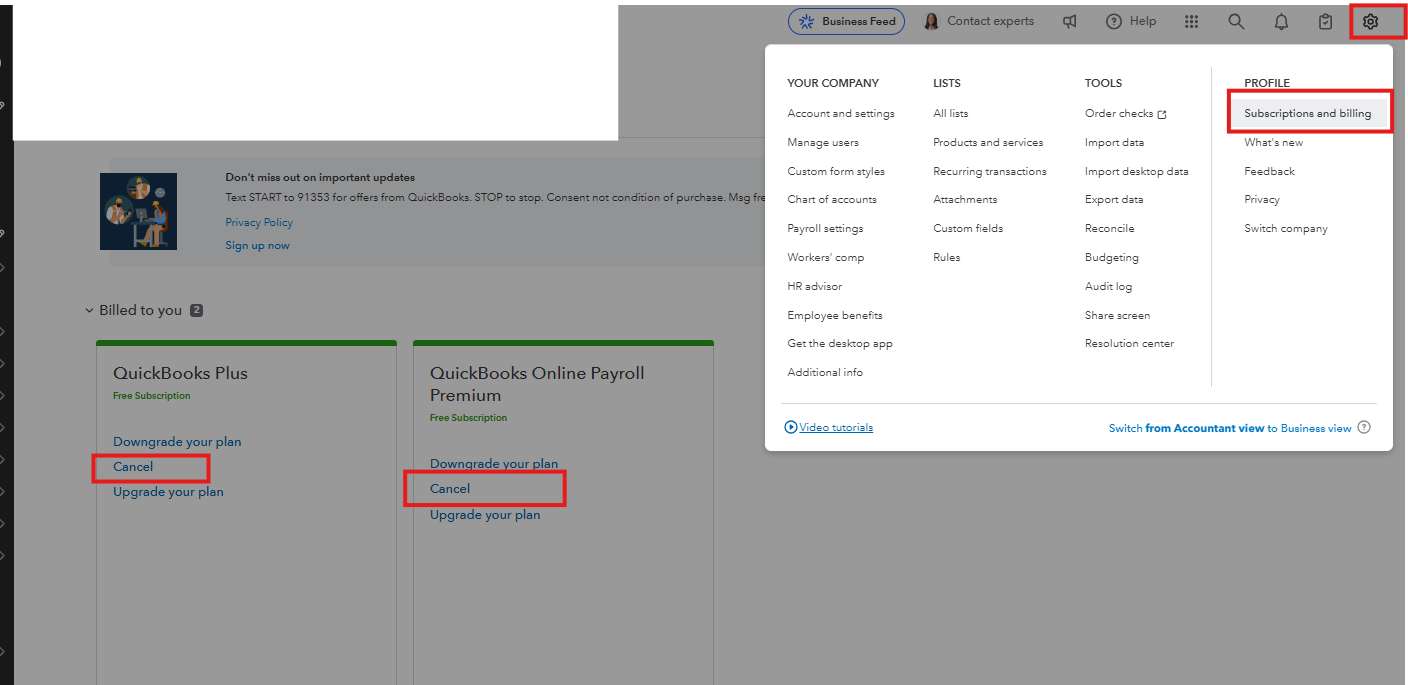Open Custom form styles
The image size is (1408, 685).
[836, 171]
